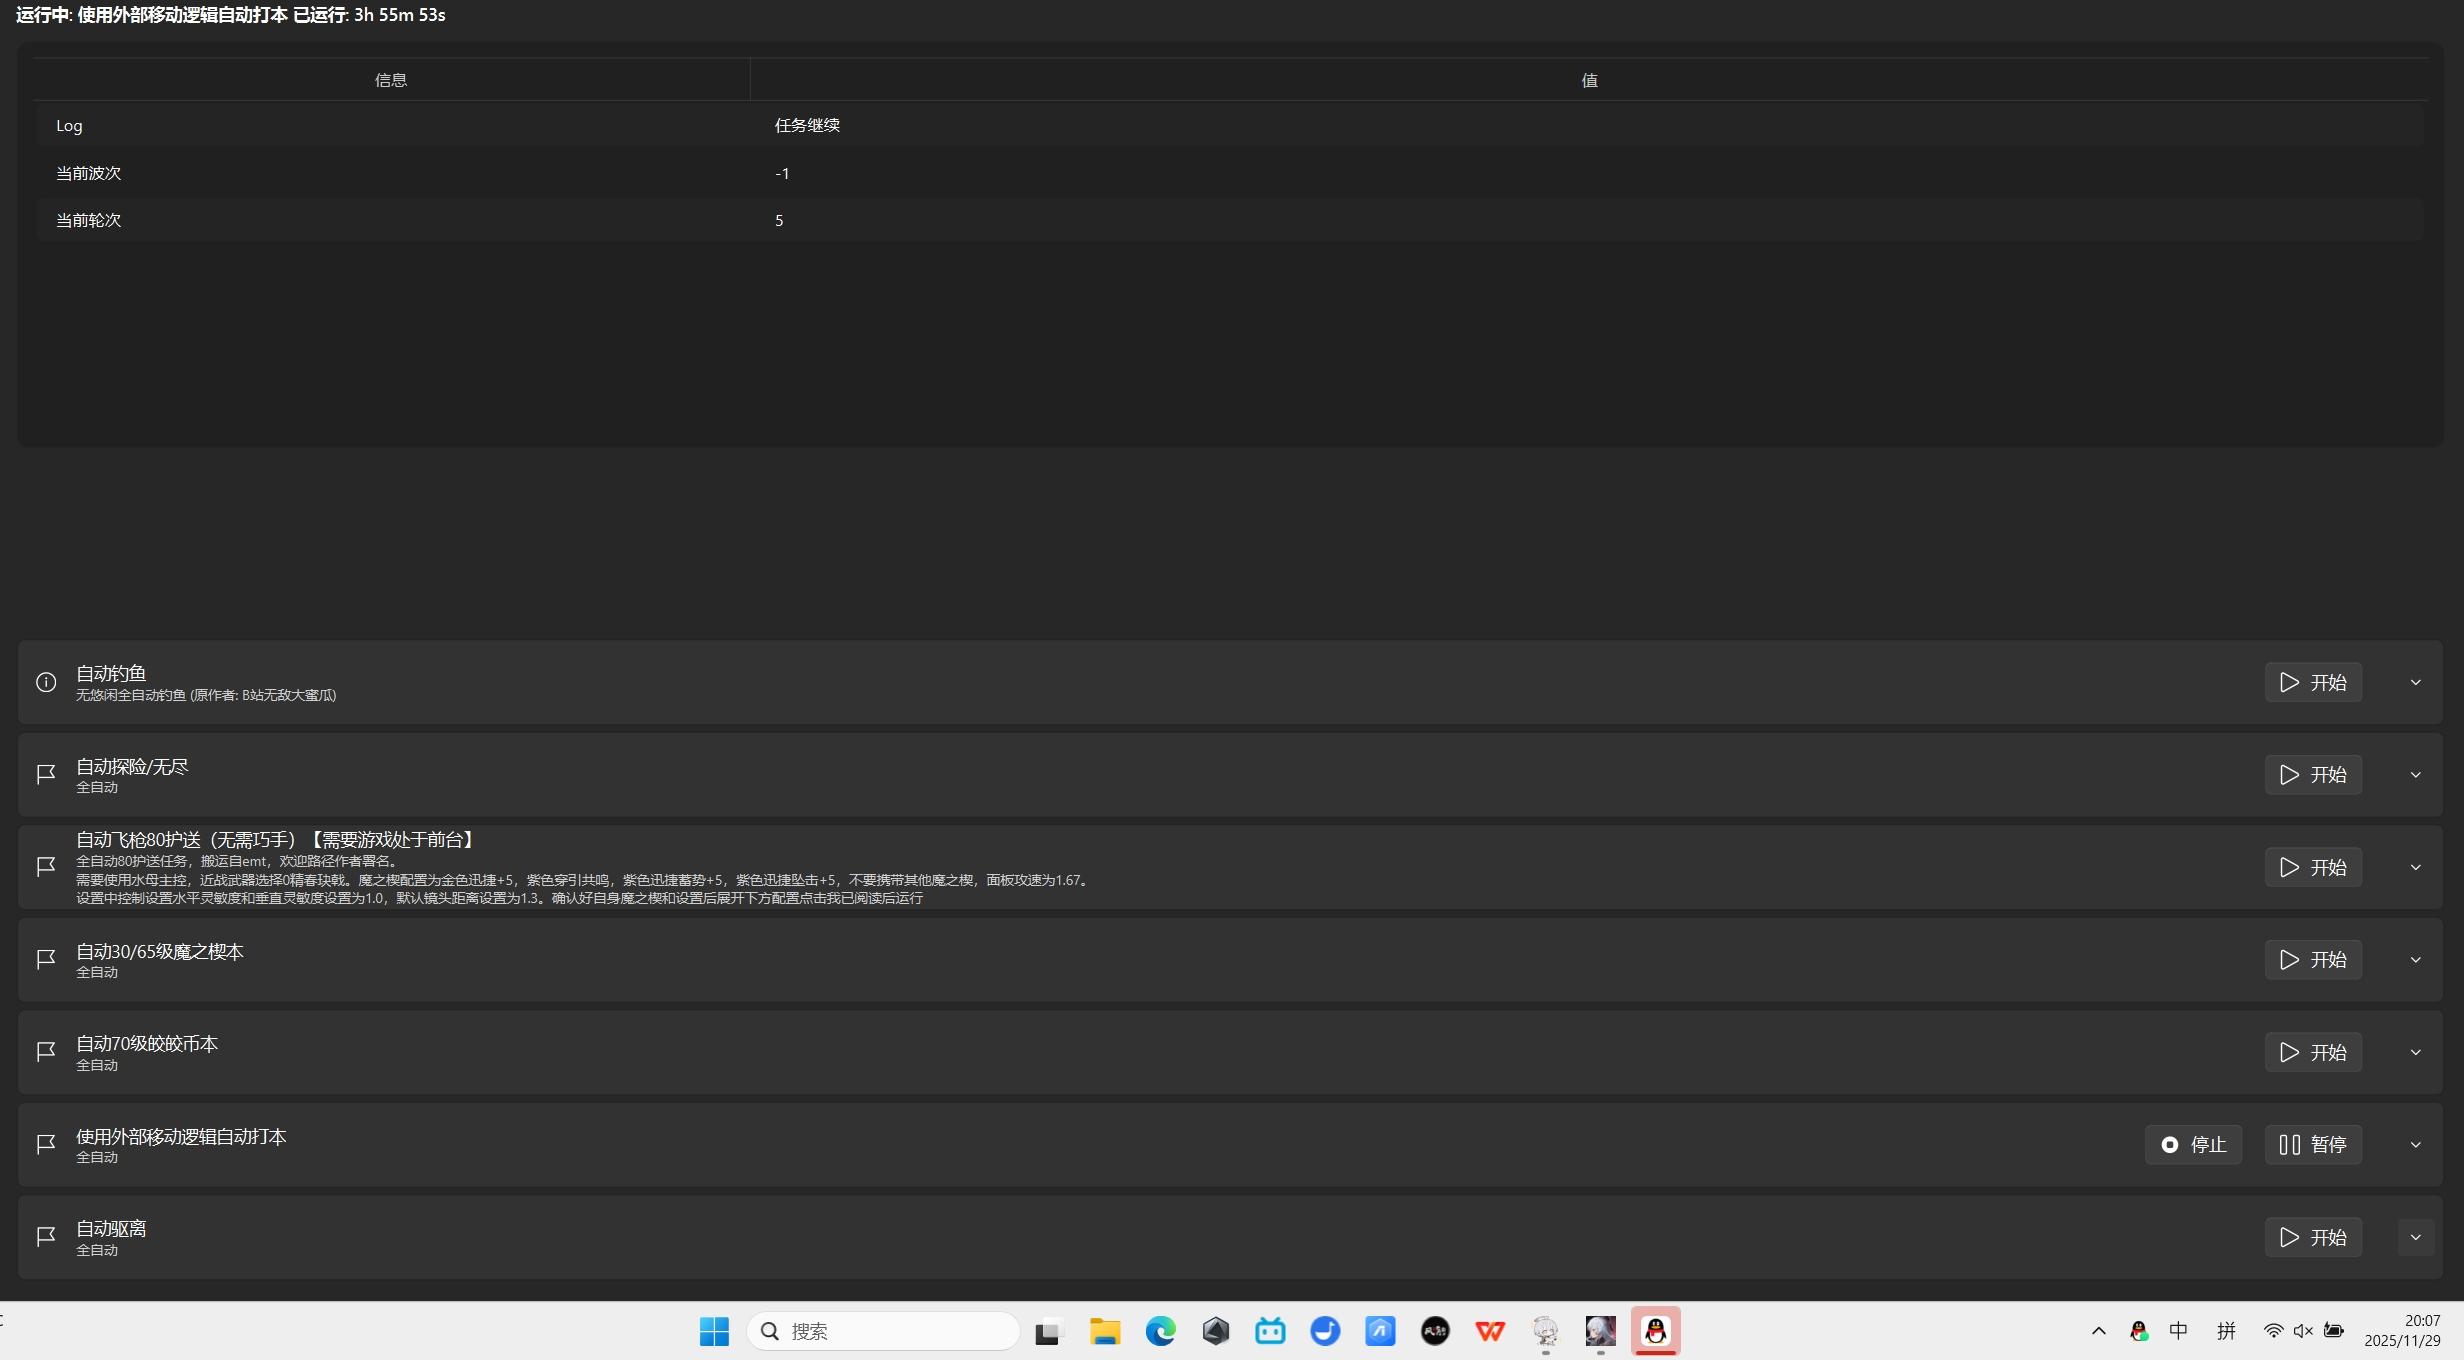Expand the 自动驱离 configuration chevron
Screen dimensions: 2464x1360
2415,1237
